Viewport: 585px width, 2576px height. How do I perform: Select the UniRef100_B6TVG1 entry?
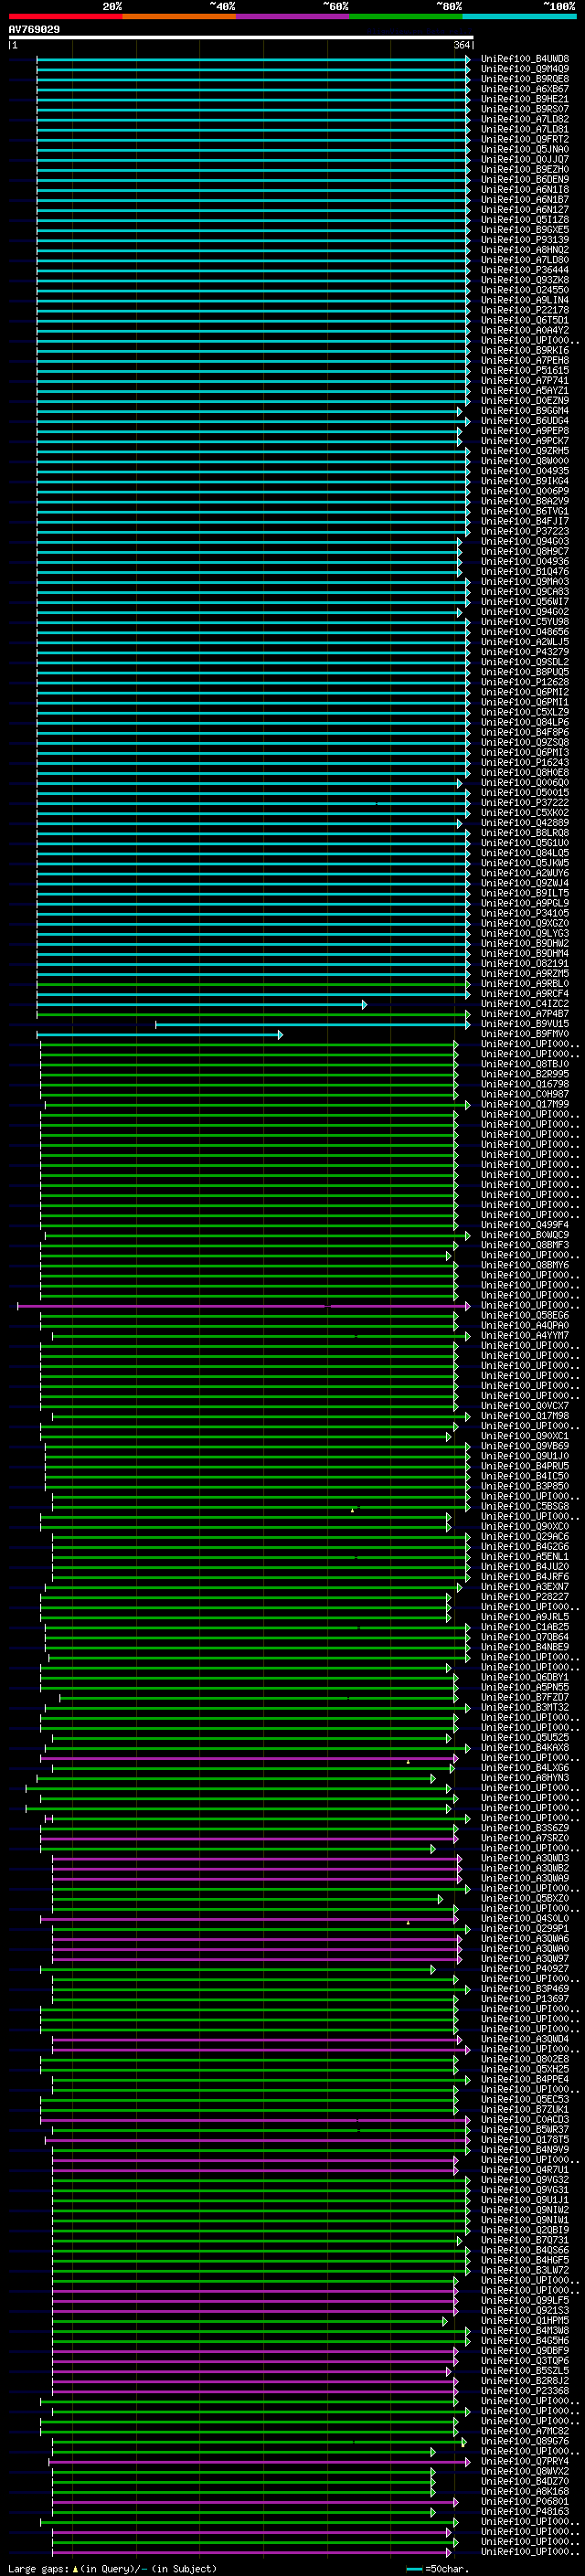pos(525,511)
